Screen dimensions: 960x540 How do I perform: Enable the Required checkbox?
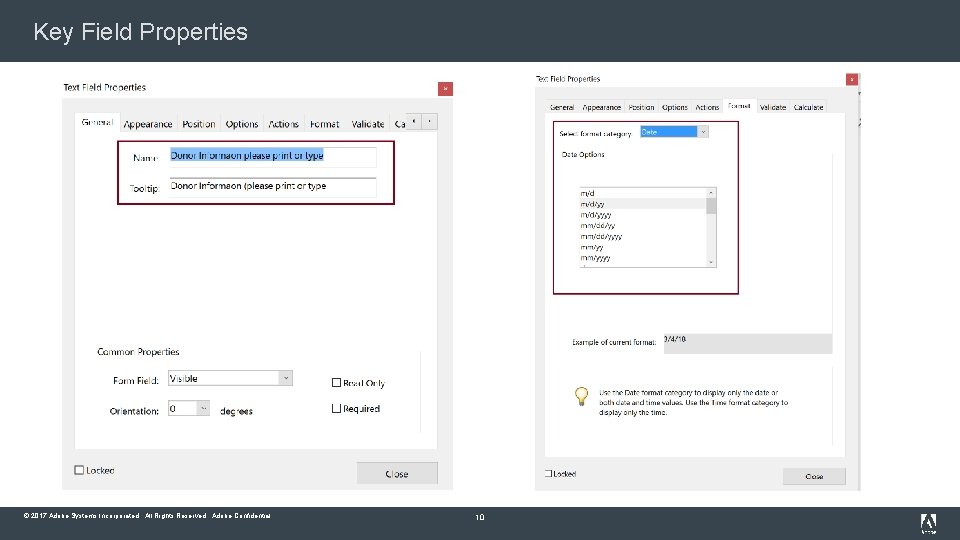pyautogui.click(x=336, y=408)
